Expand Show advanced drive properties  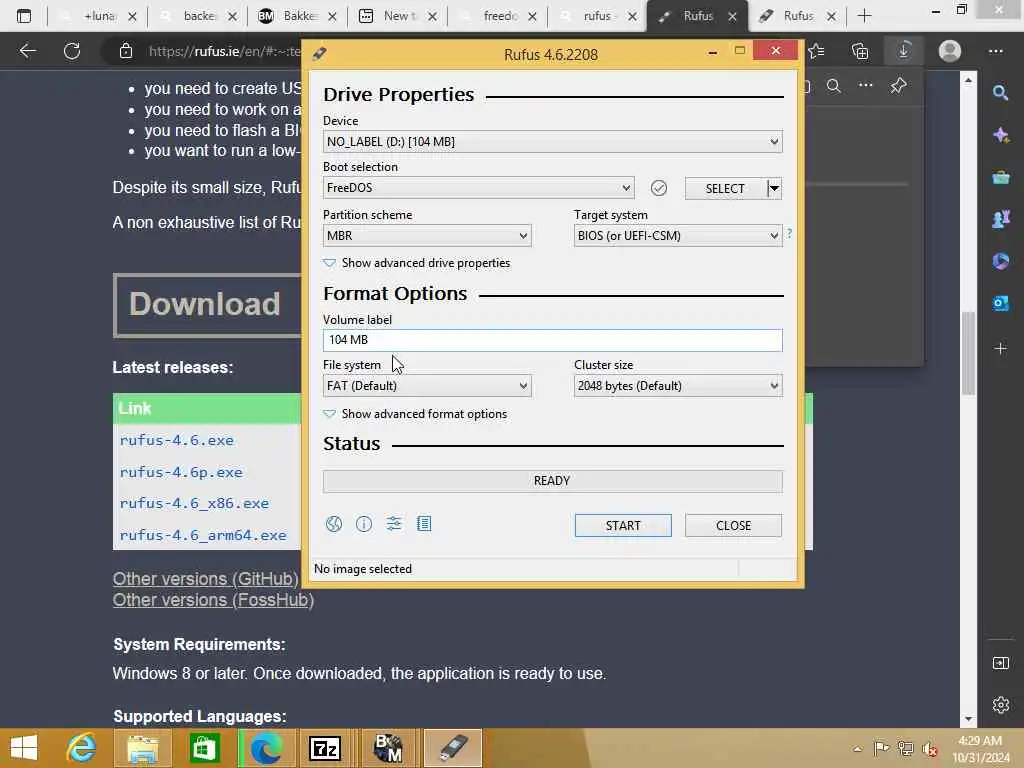(417, 263)
